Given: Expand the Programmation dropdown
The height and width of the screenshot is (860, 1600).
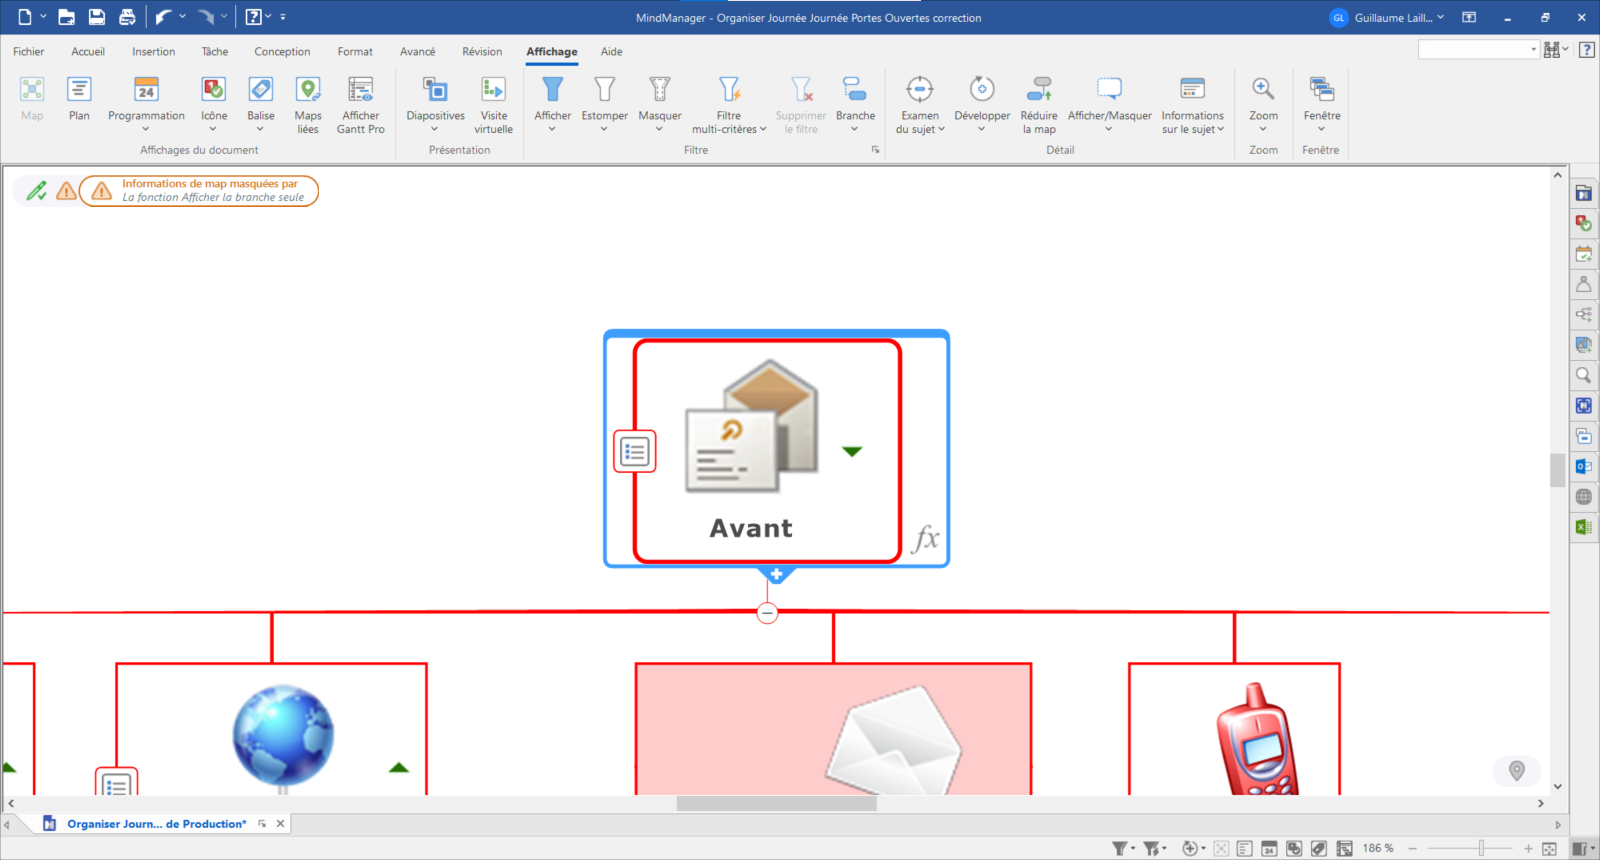Looking at the screenshot, I should (x=146, y=128).
